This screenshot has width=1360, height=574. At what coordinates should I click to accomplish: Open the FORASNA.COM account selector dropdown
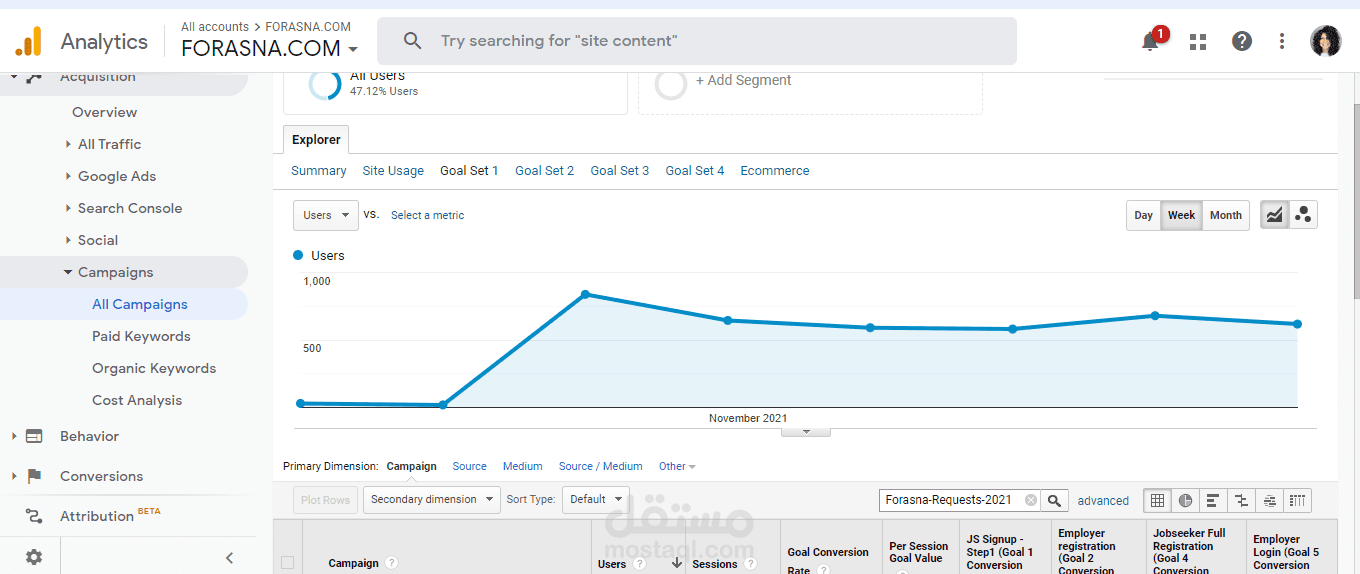pyautogui.click(x=269, y=48)
